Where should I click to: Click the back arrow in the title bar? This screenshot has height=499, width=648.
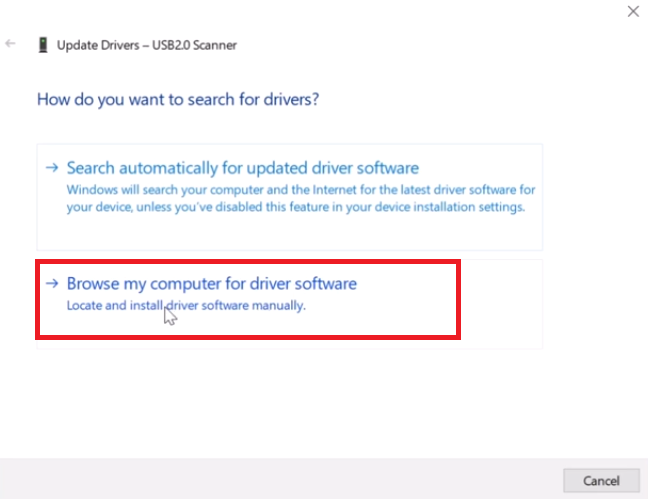[x=11, y=44]
